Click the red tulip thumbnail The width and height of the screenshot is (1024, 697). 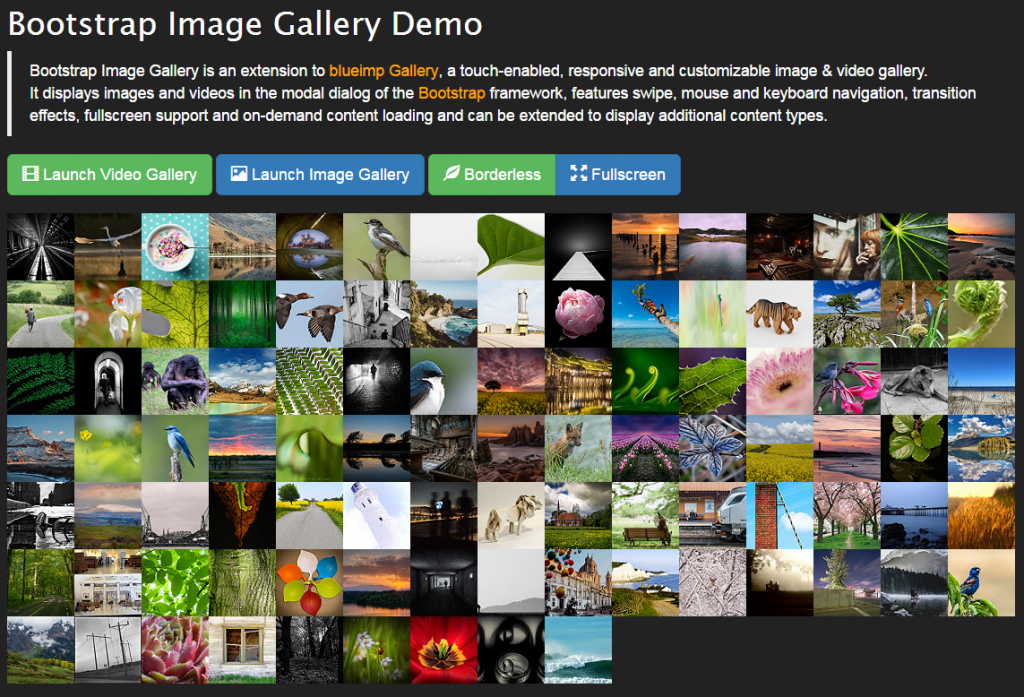pyautogui.click(x=444, y=650)
